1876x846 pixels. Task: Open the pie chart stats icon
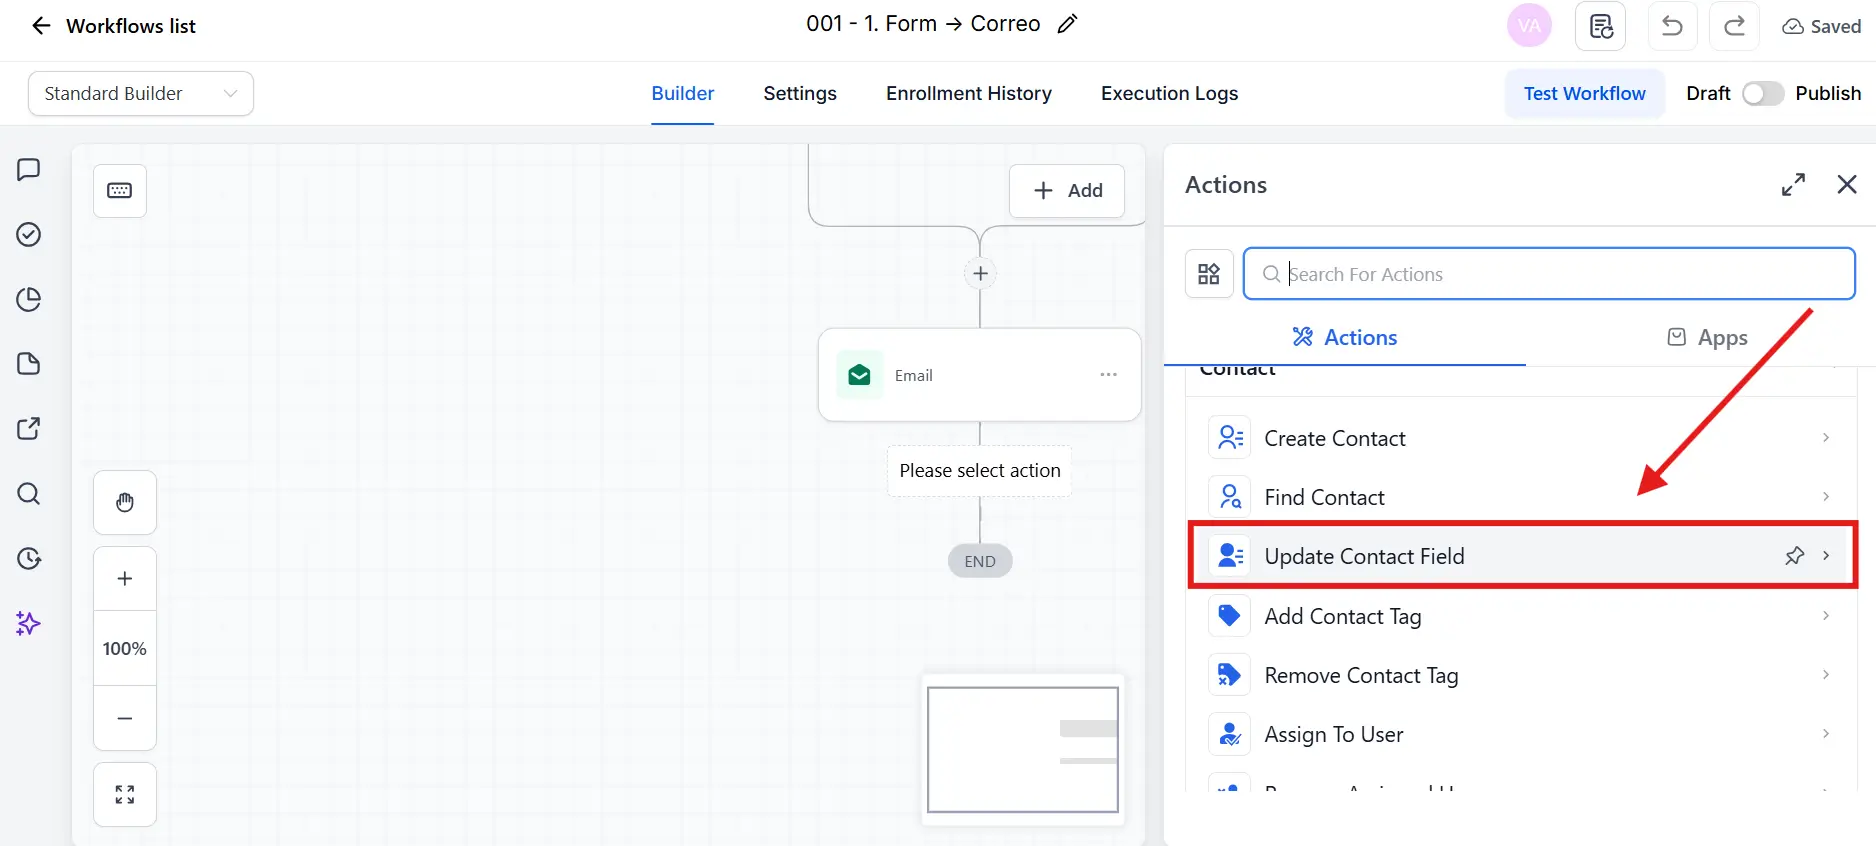pyautogui.click(x=29, y=299)
